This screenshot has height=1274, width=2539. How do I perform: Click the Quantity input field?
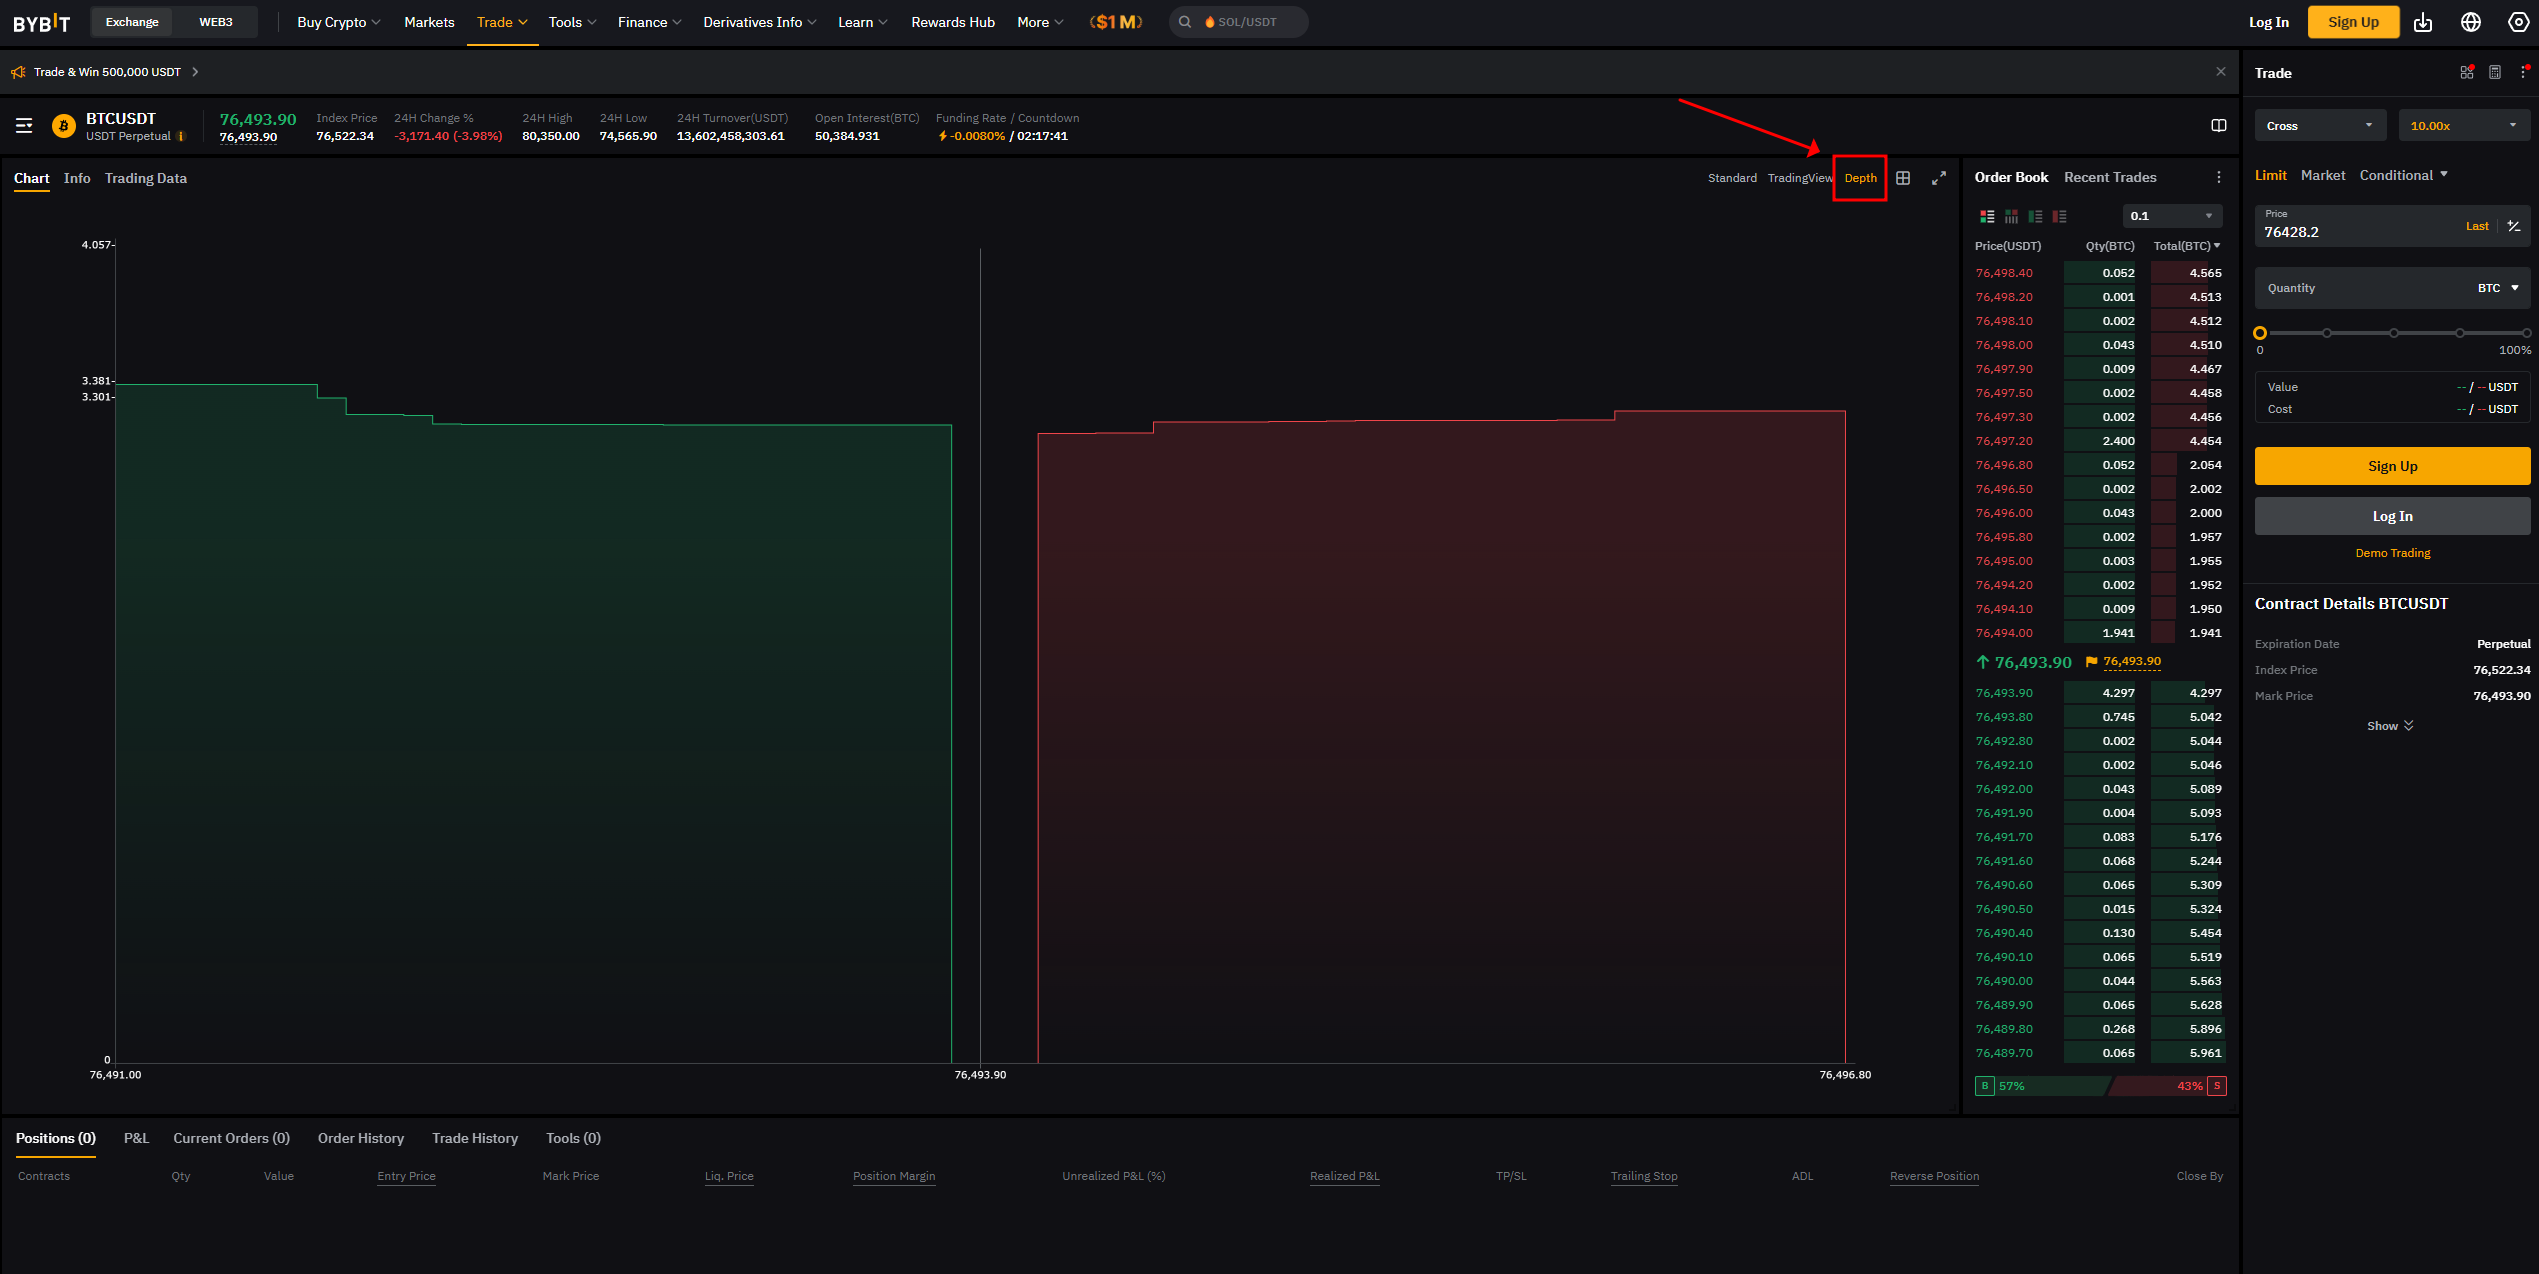(x=2360, y=288)
